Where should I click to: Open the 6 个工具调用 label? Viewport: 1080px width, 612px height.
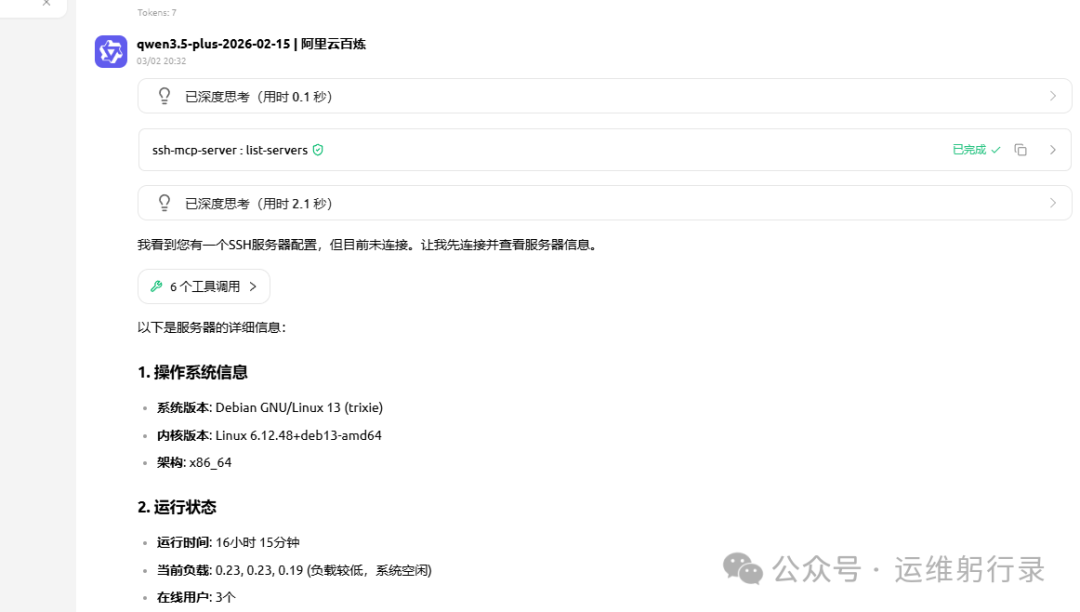tap(205, 287)
